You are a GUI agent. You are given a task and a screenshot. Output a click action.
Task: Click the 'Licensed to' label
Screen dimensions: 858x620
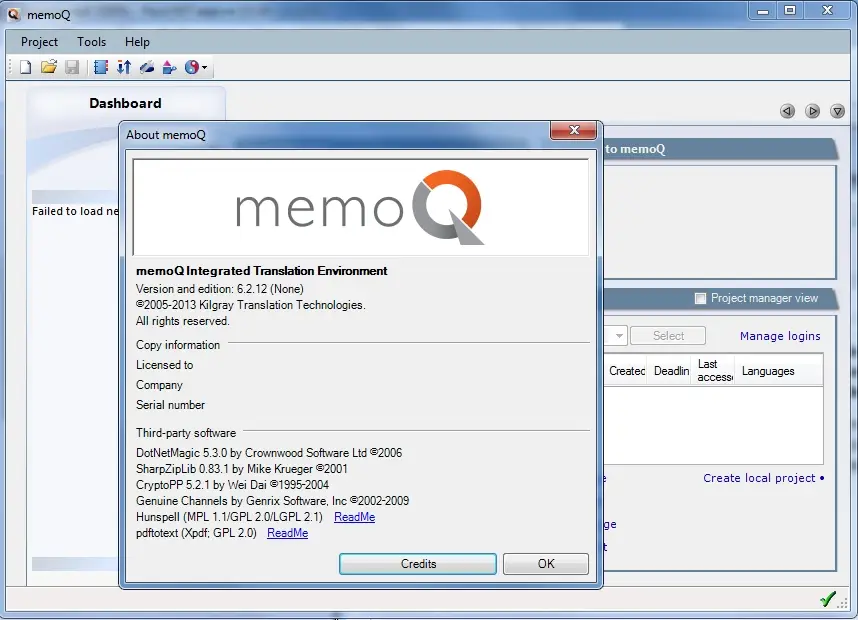pyautogui.click(x=164, y=365)
